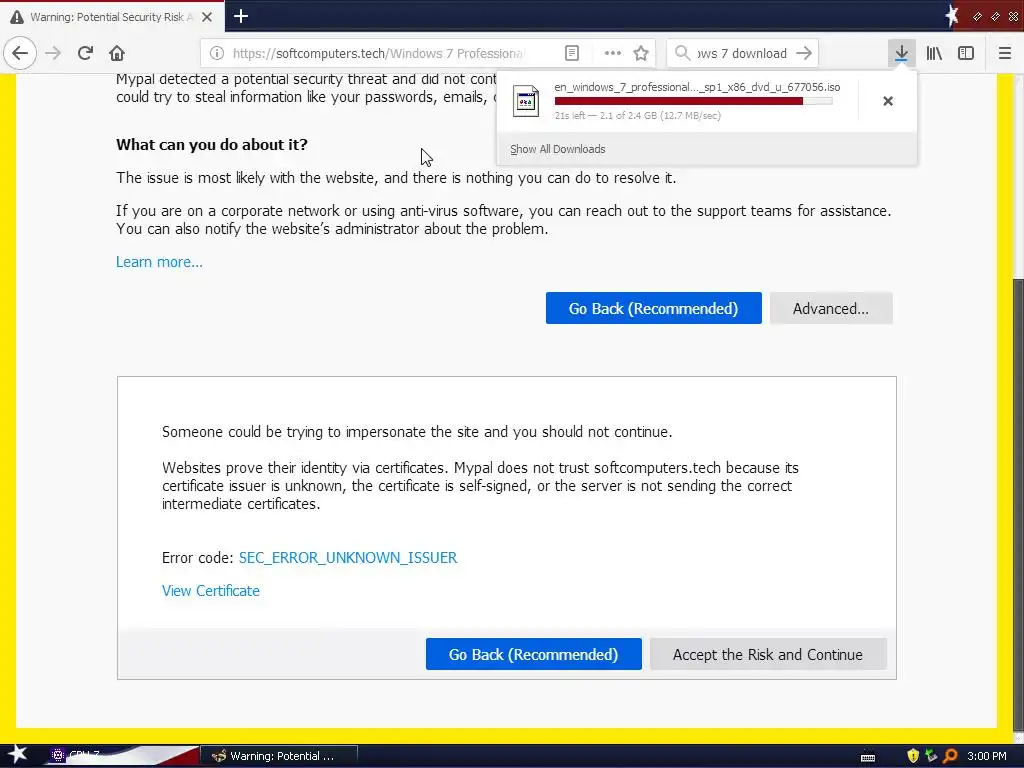The width and height of the screenshot is (1024, 768).
Task: Open a new tab
Action: [x=241, y=16]
